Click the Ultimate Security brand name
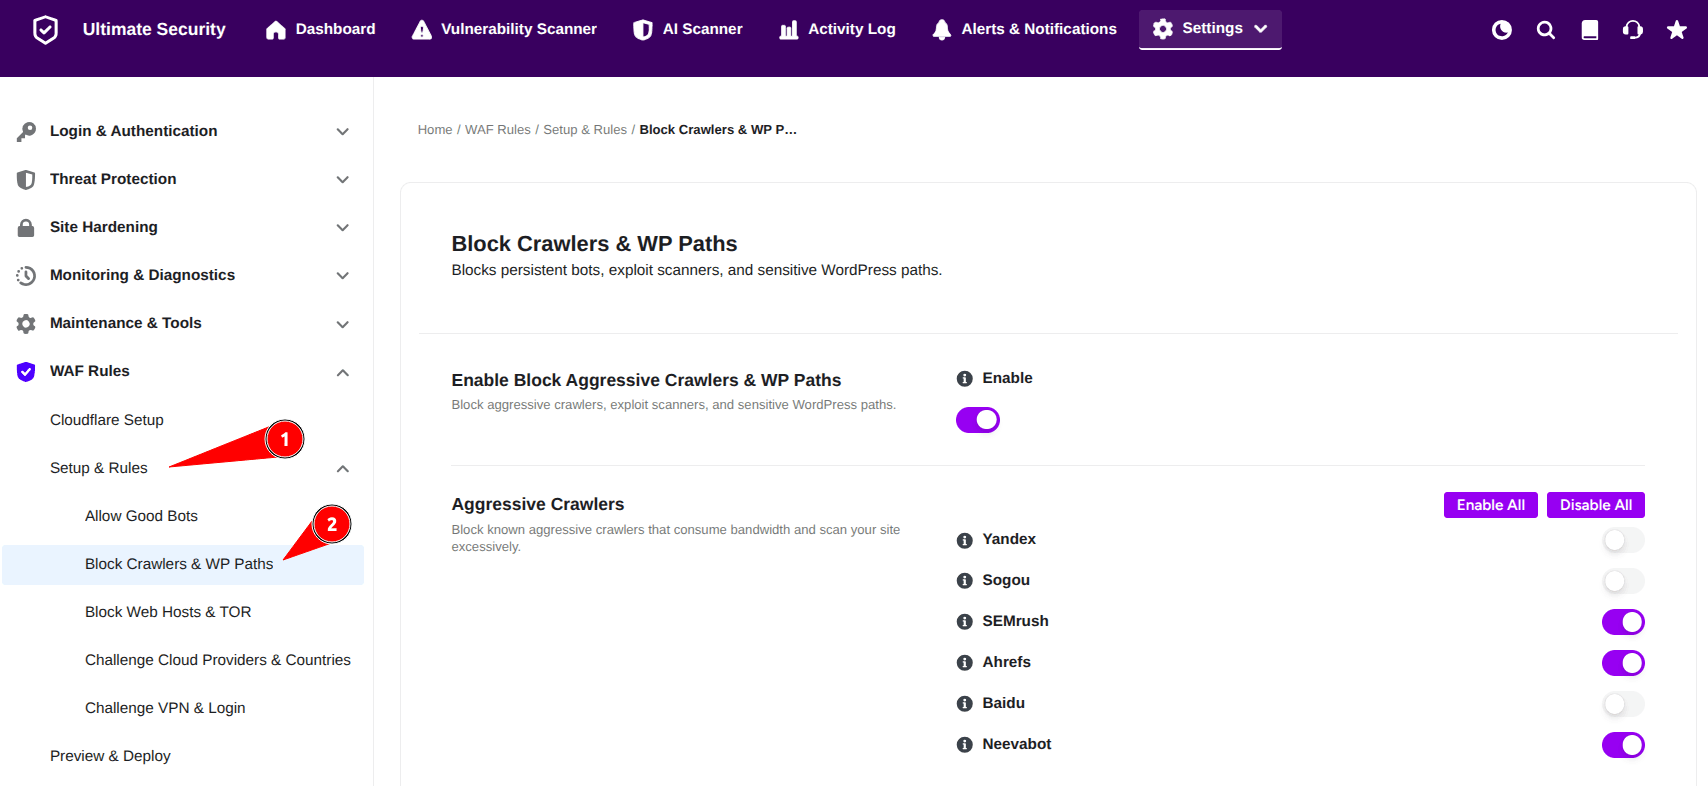The image size is (1708, 786). coord(154,30)
